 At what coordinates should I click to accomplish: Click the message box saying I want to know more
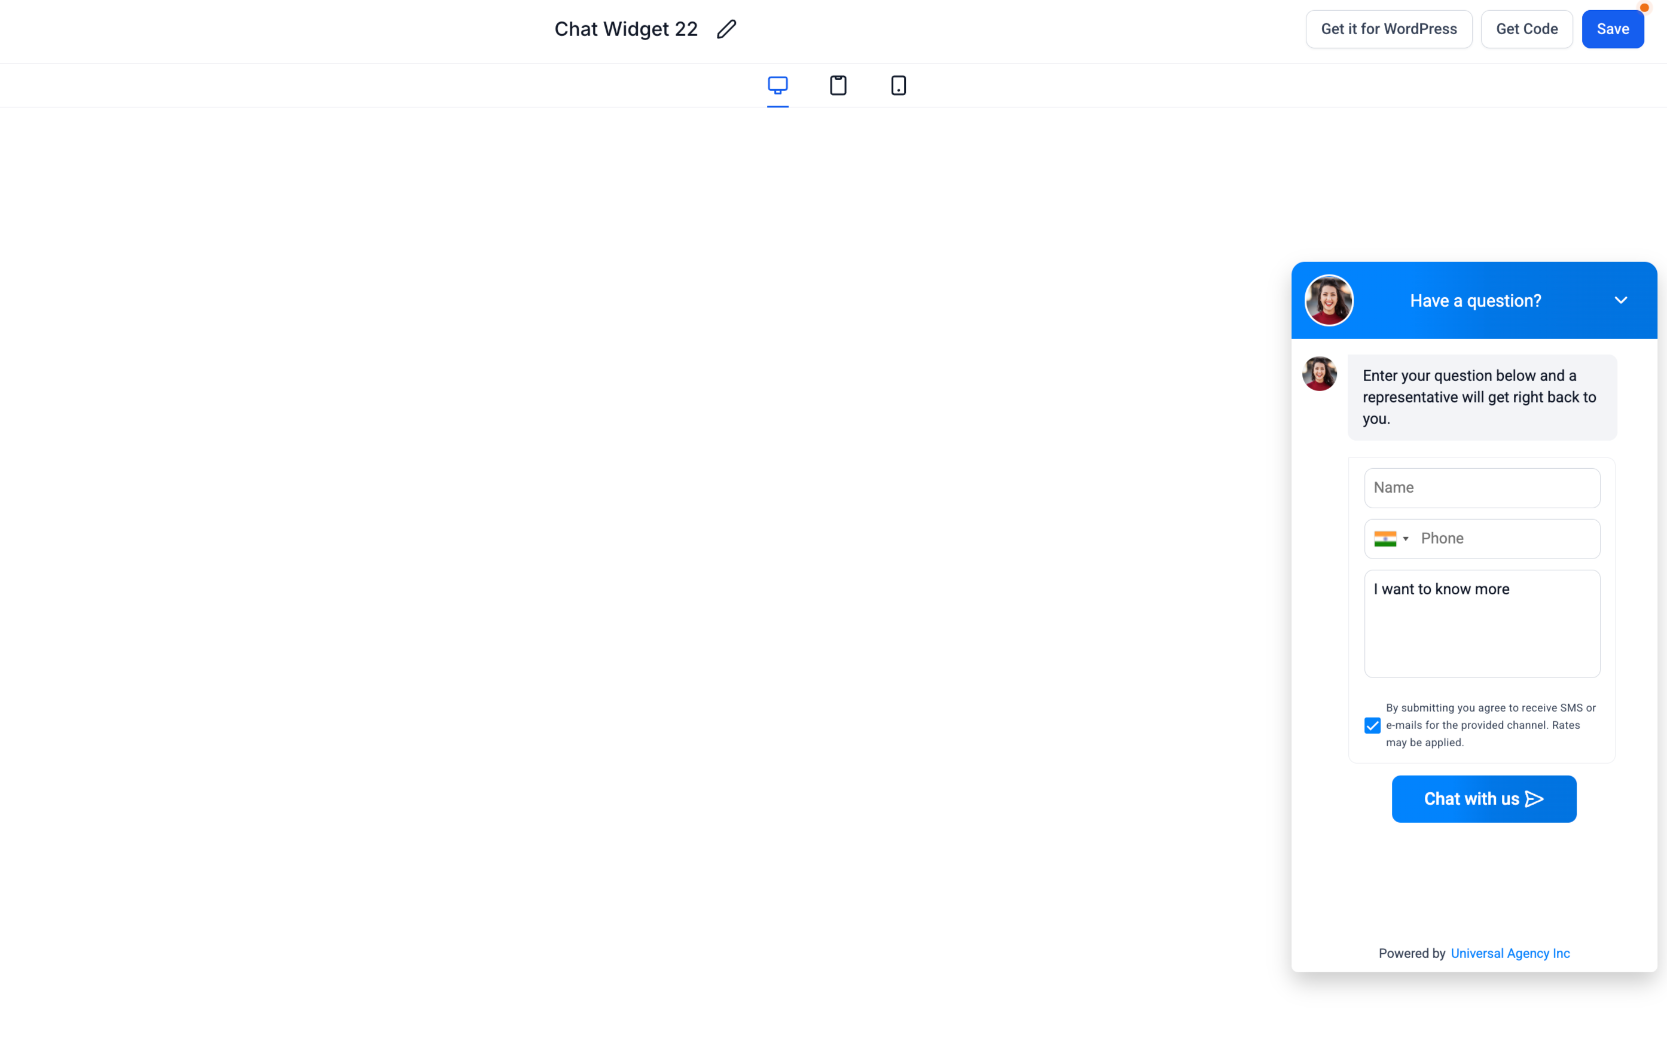(1481, 624)
